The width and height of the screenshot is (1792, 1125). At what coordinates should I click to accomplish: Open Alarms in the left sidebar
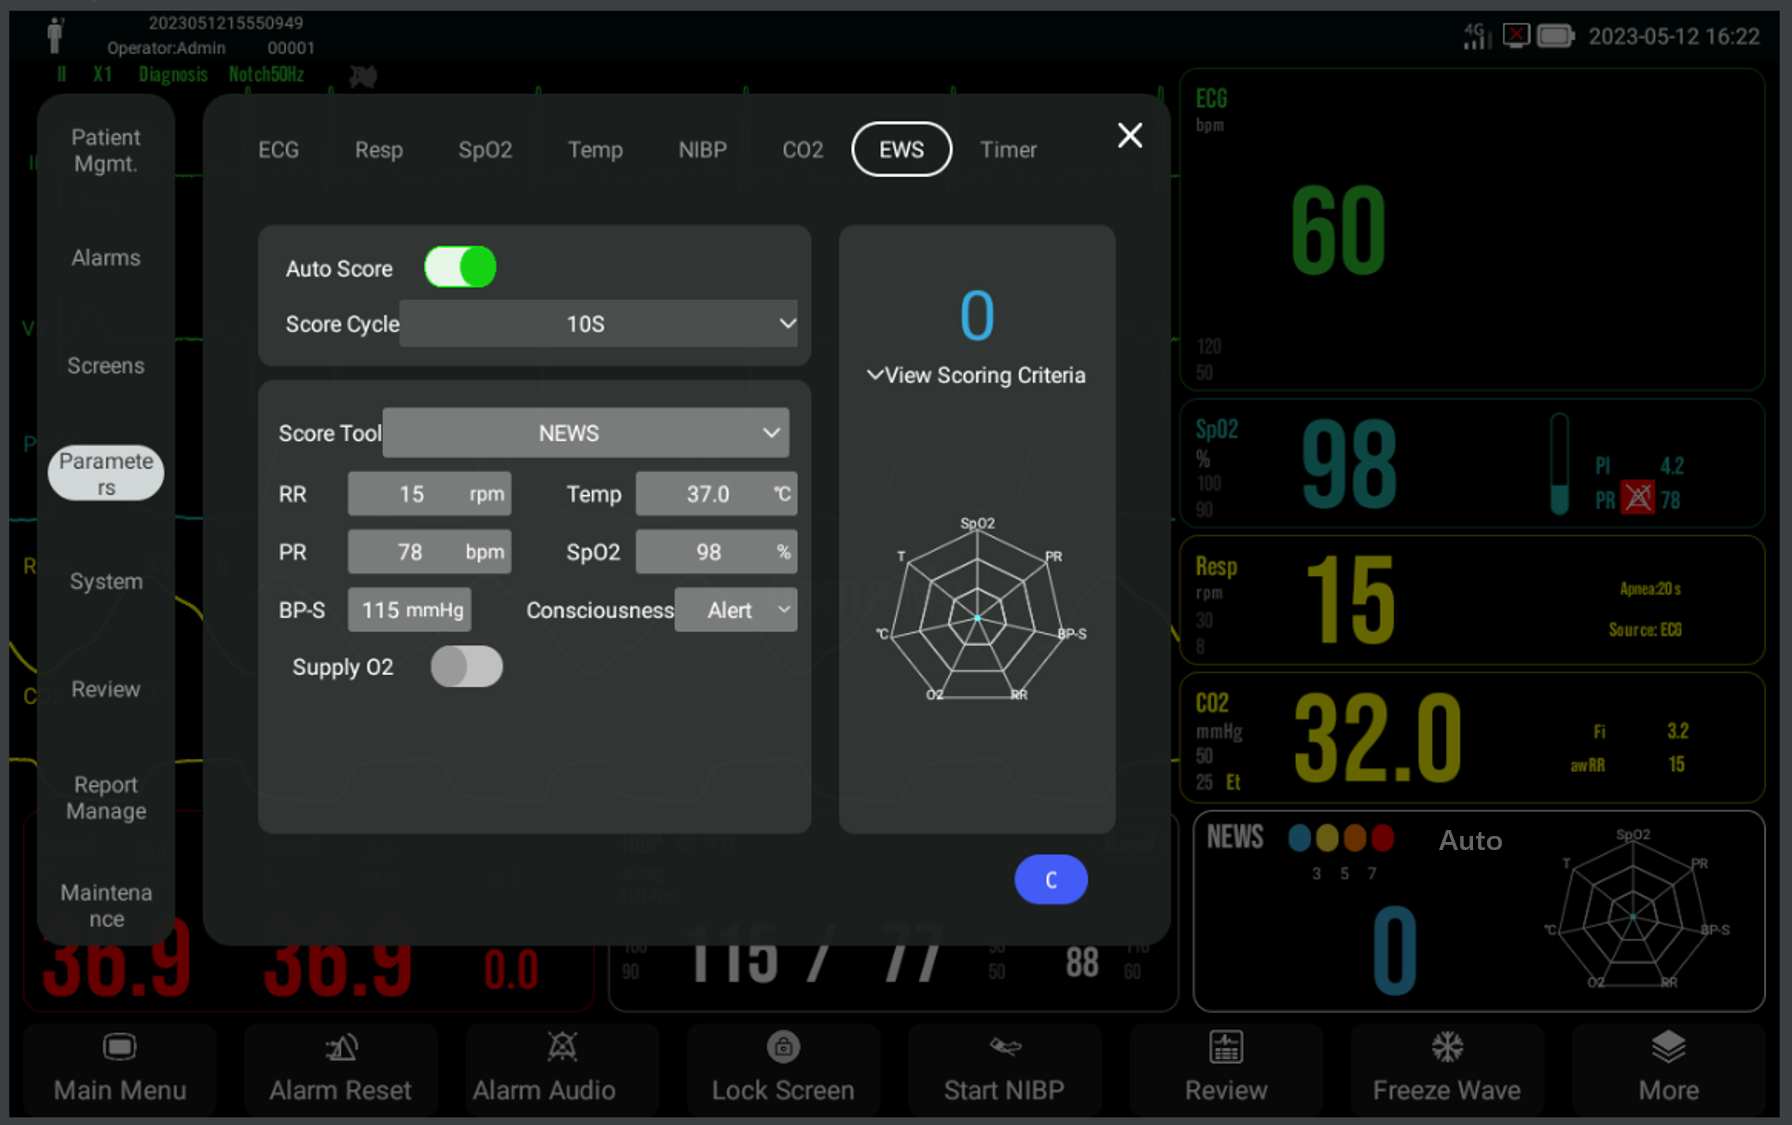point(106,258)
